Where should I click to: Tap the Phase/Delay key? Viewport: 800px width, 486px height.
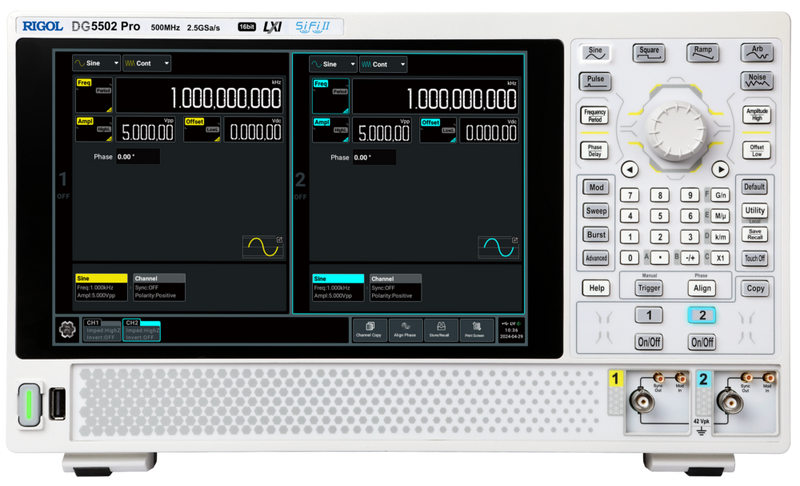[594, 150]
